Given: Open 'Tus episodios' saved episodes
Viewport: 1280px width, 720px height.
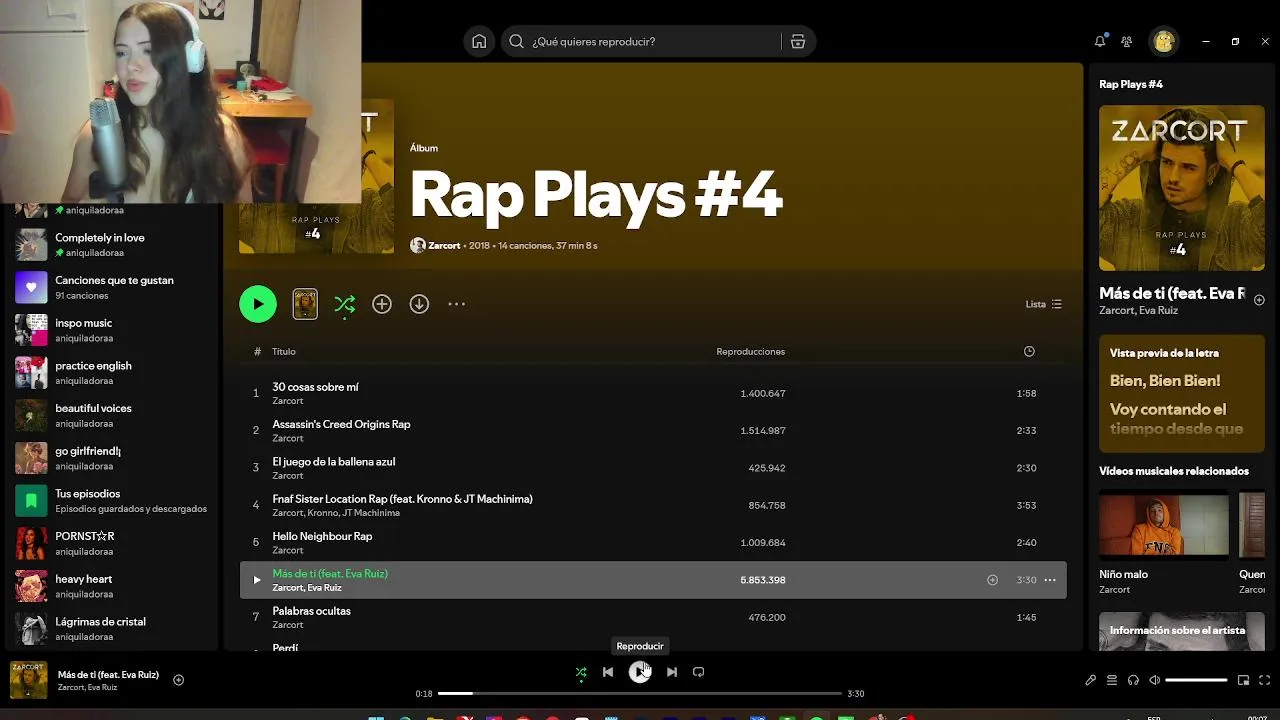Looking at the screenshot, I should [x=110, y=501].
